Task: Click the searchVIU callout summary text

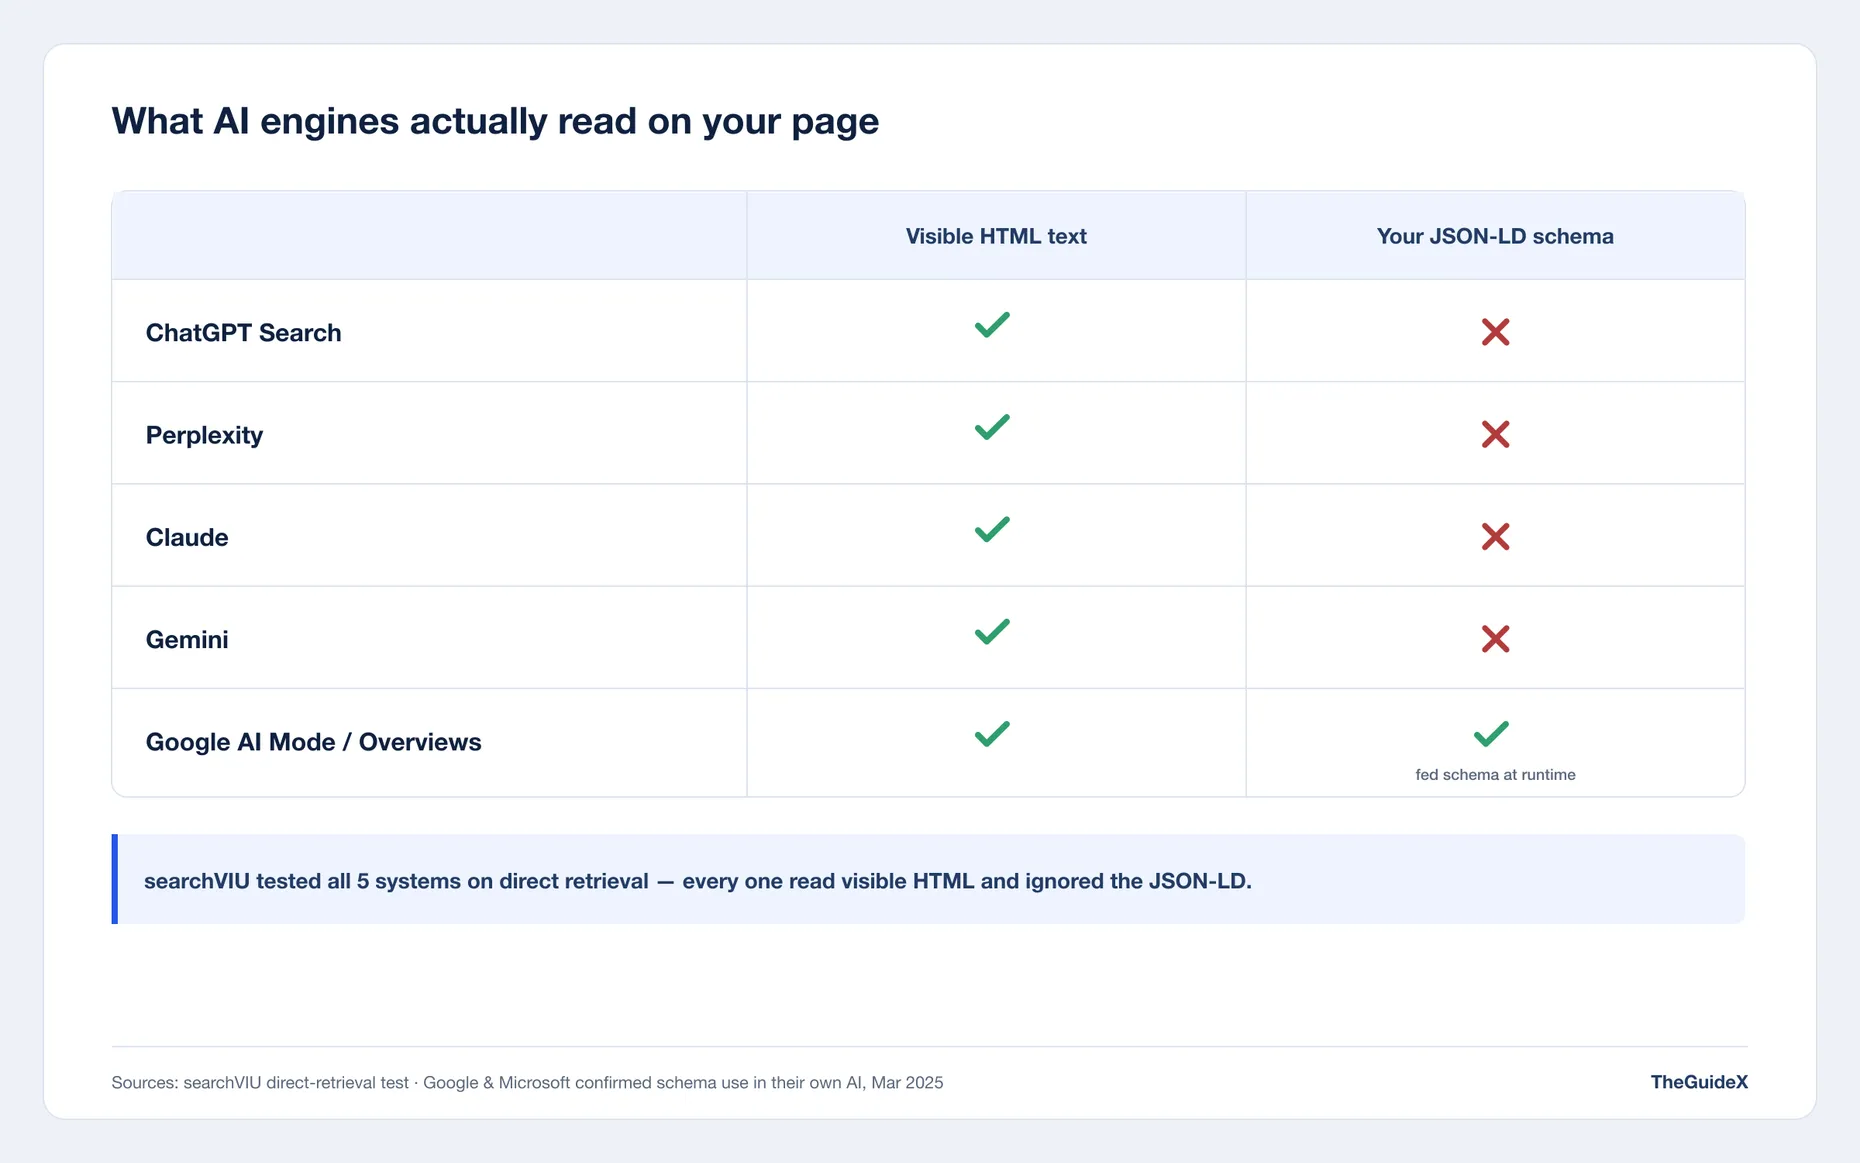Action: 698,881
